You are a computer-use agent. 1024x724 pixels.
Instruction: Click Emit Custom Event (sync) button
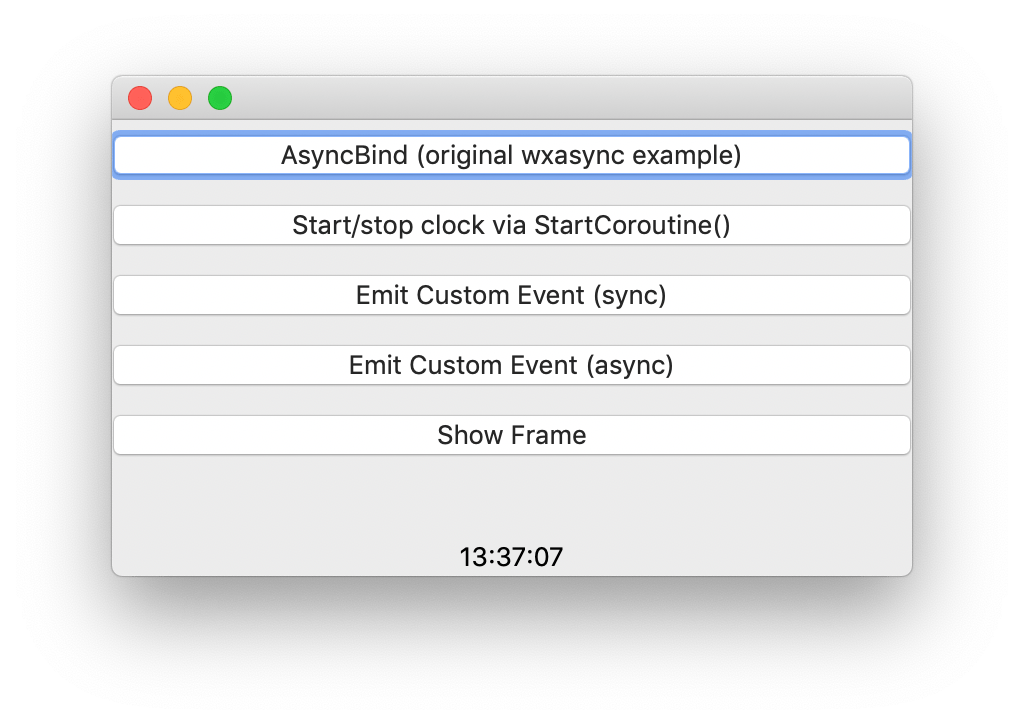tap(511, 295)
